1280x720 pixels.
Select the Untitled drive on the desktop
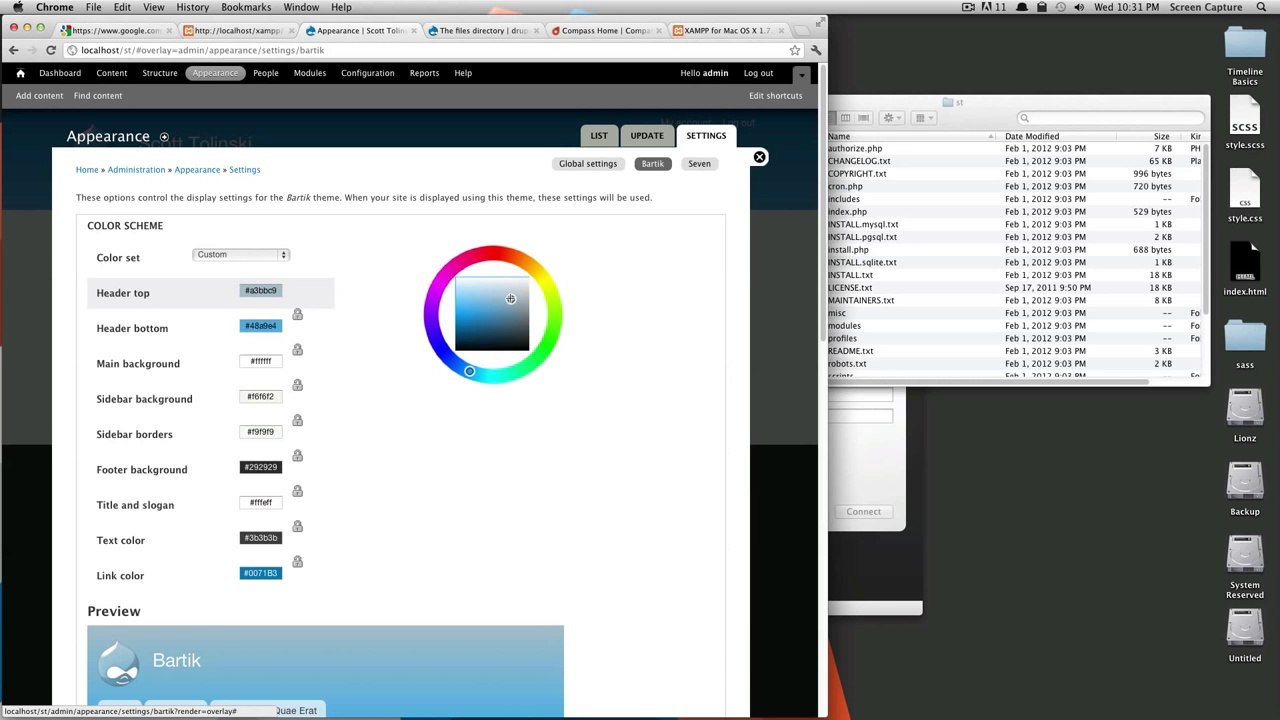click(x=1245, y=630)
